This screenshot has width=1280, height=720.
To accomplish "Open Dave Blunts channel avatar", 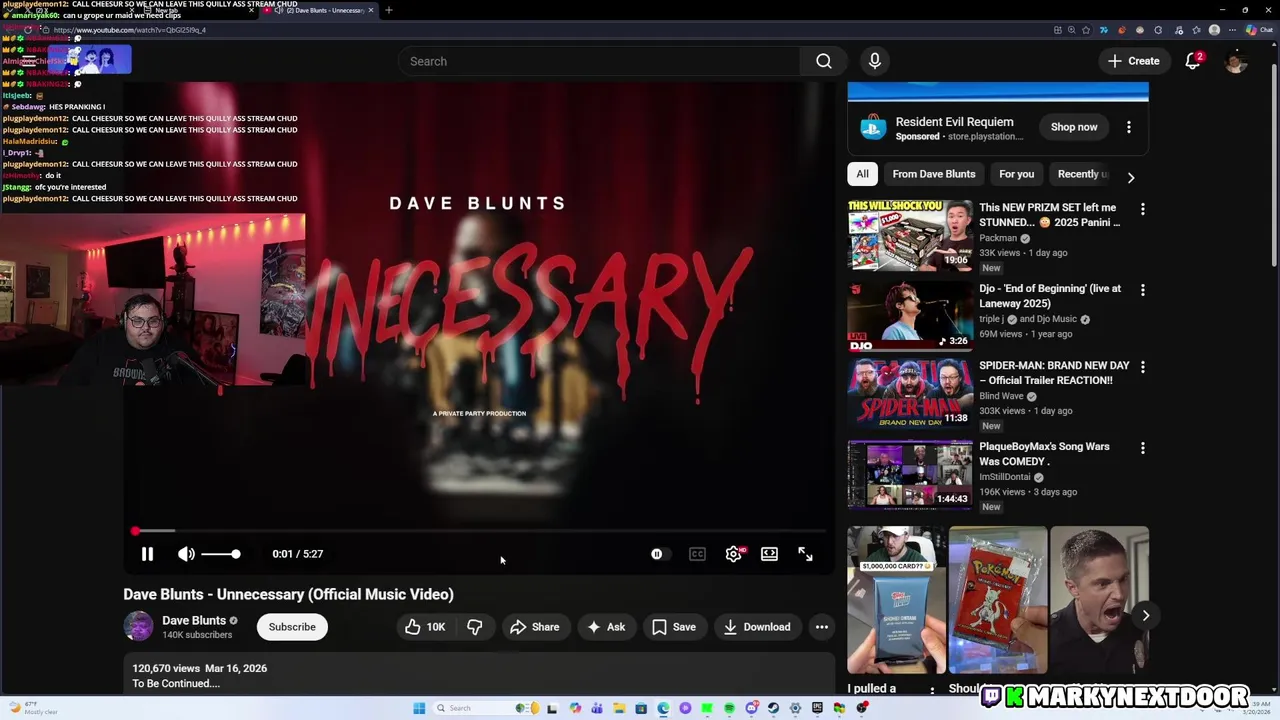I will click(138, 627).
